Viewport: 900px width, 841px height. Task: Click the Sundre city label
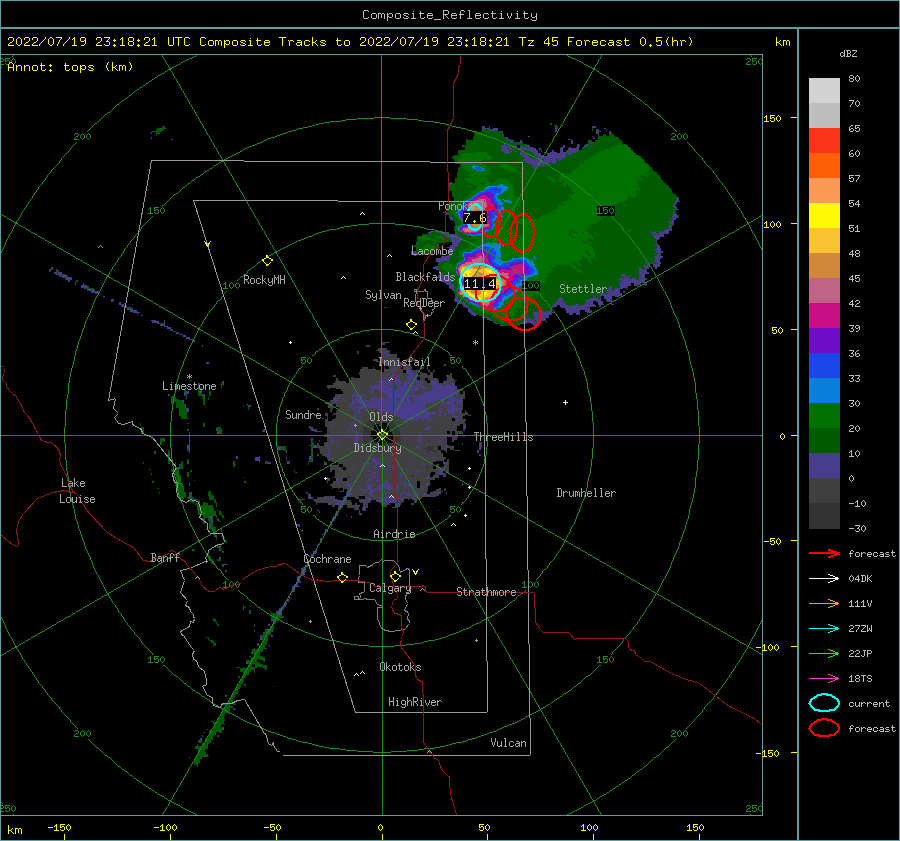tap(303, 414)
